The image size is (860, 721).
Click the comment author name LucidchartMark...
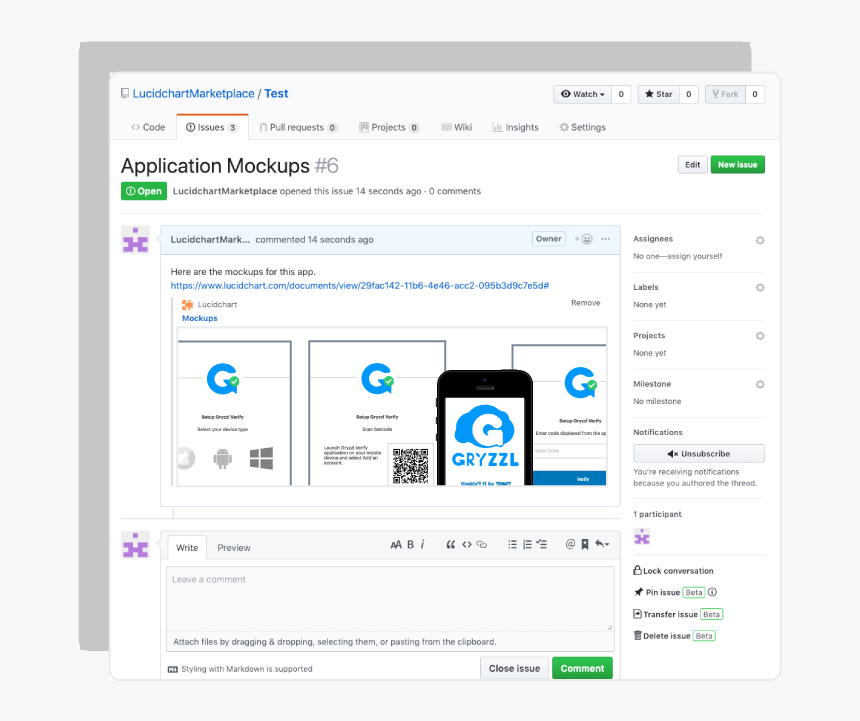pos(210,240)
